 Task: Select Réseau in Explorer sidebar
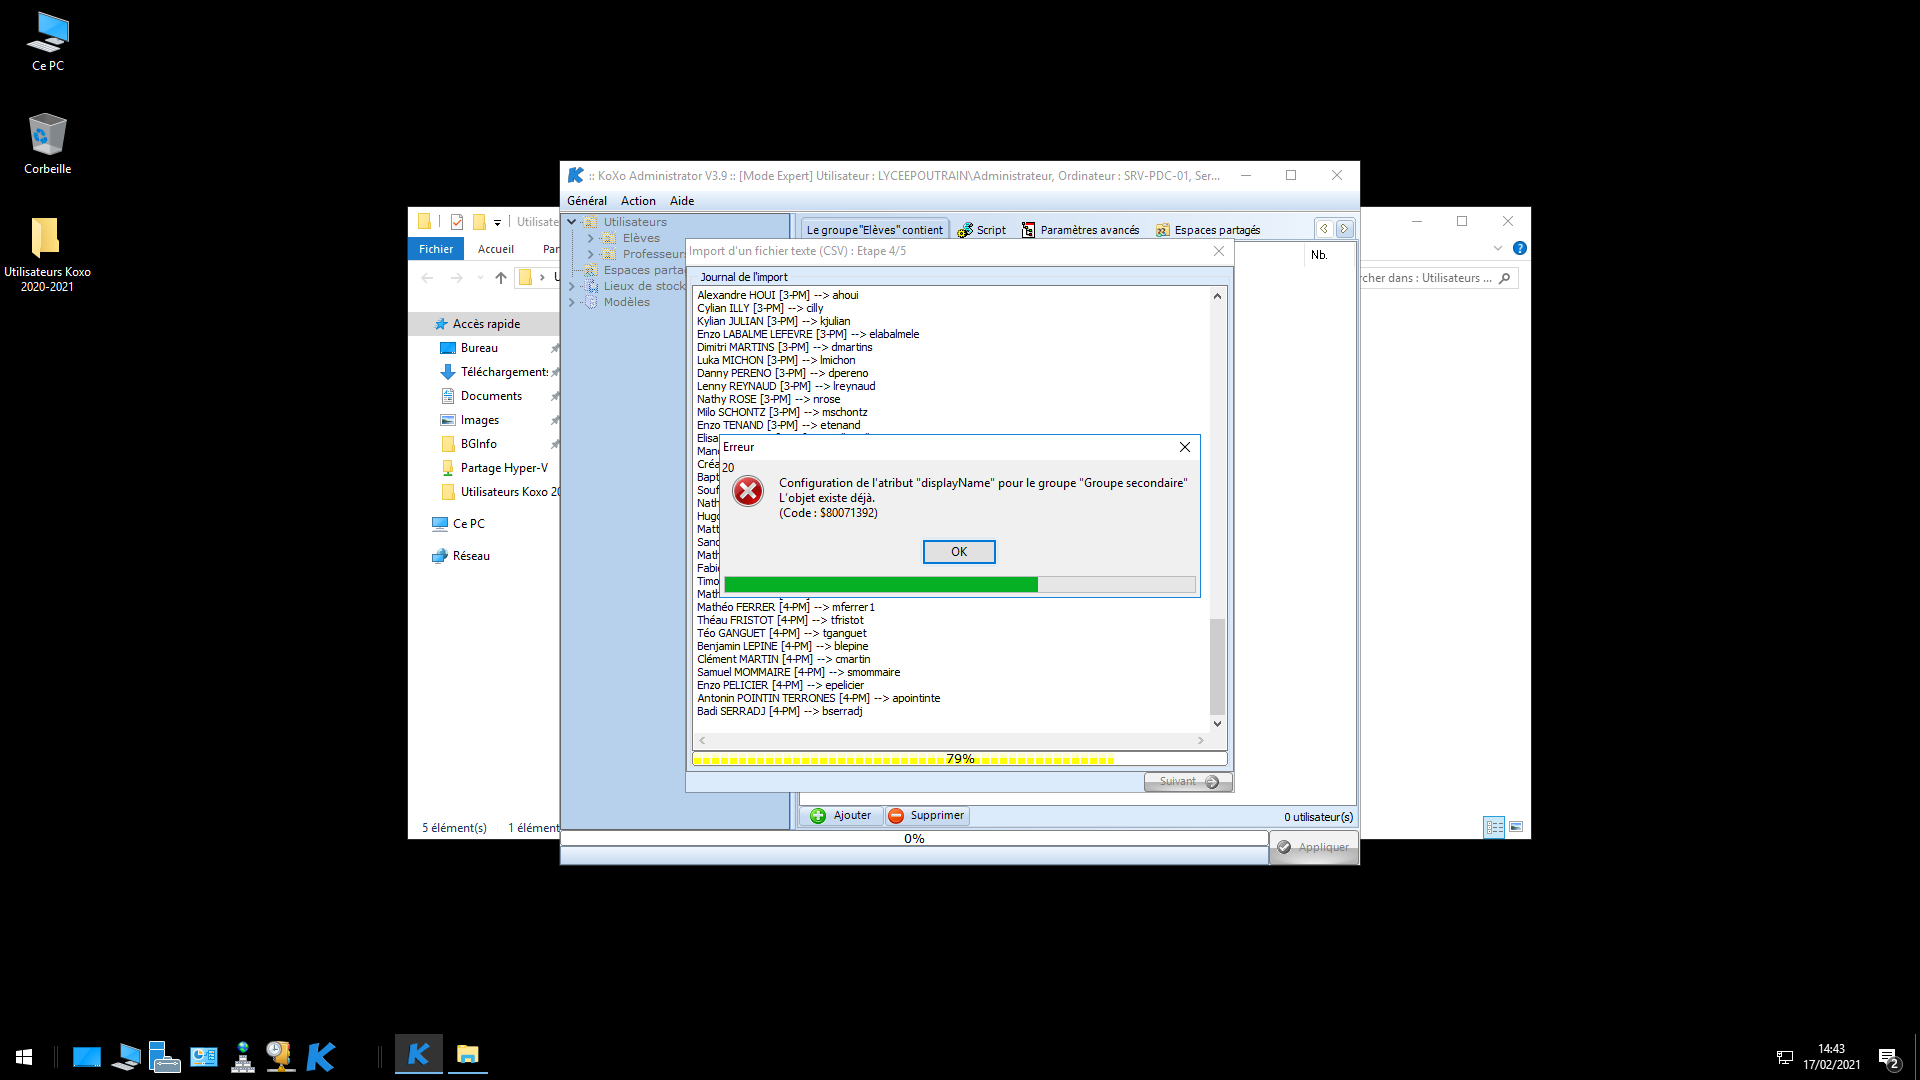click(x=470, y=556)
